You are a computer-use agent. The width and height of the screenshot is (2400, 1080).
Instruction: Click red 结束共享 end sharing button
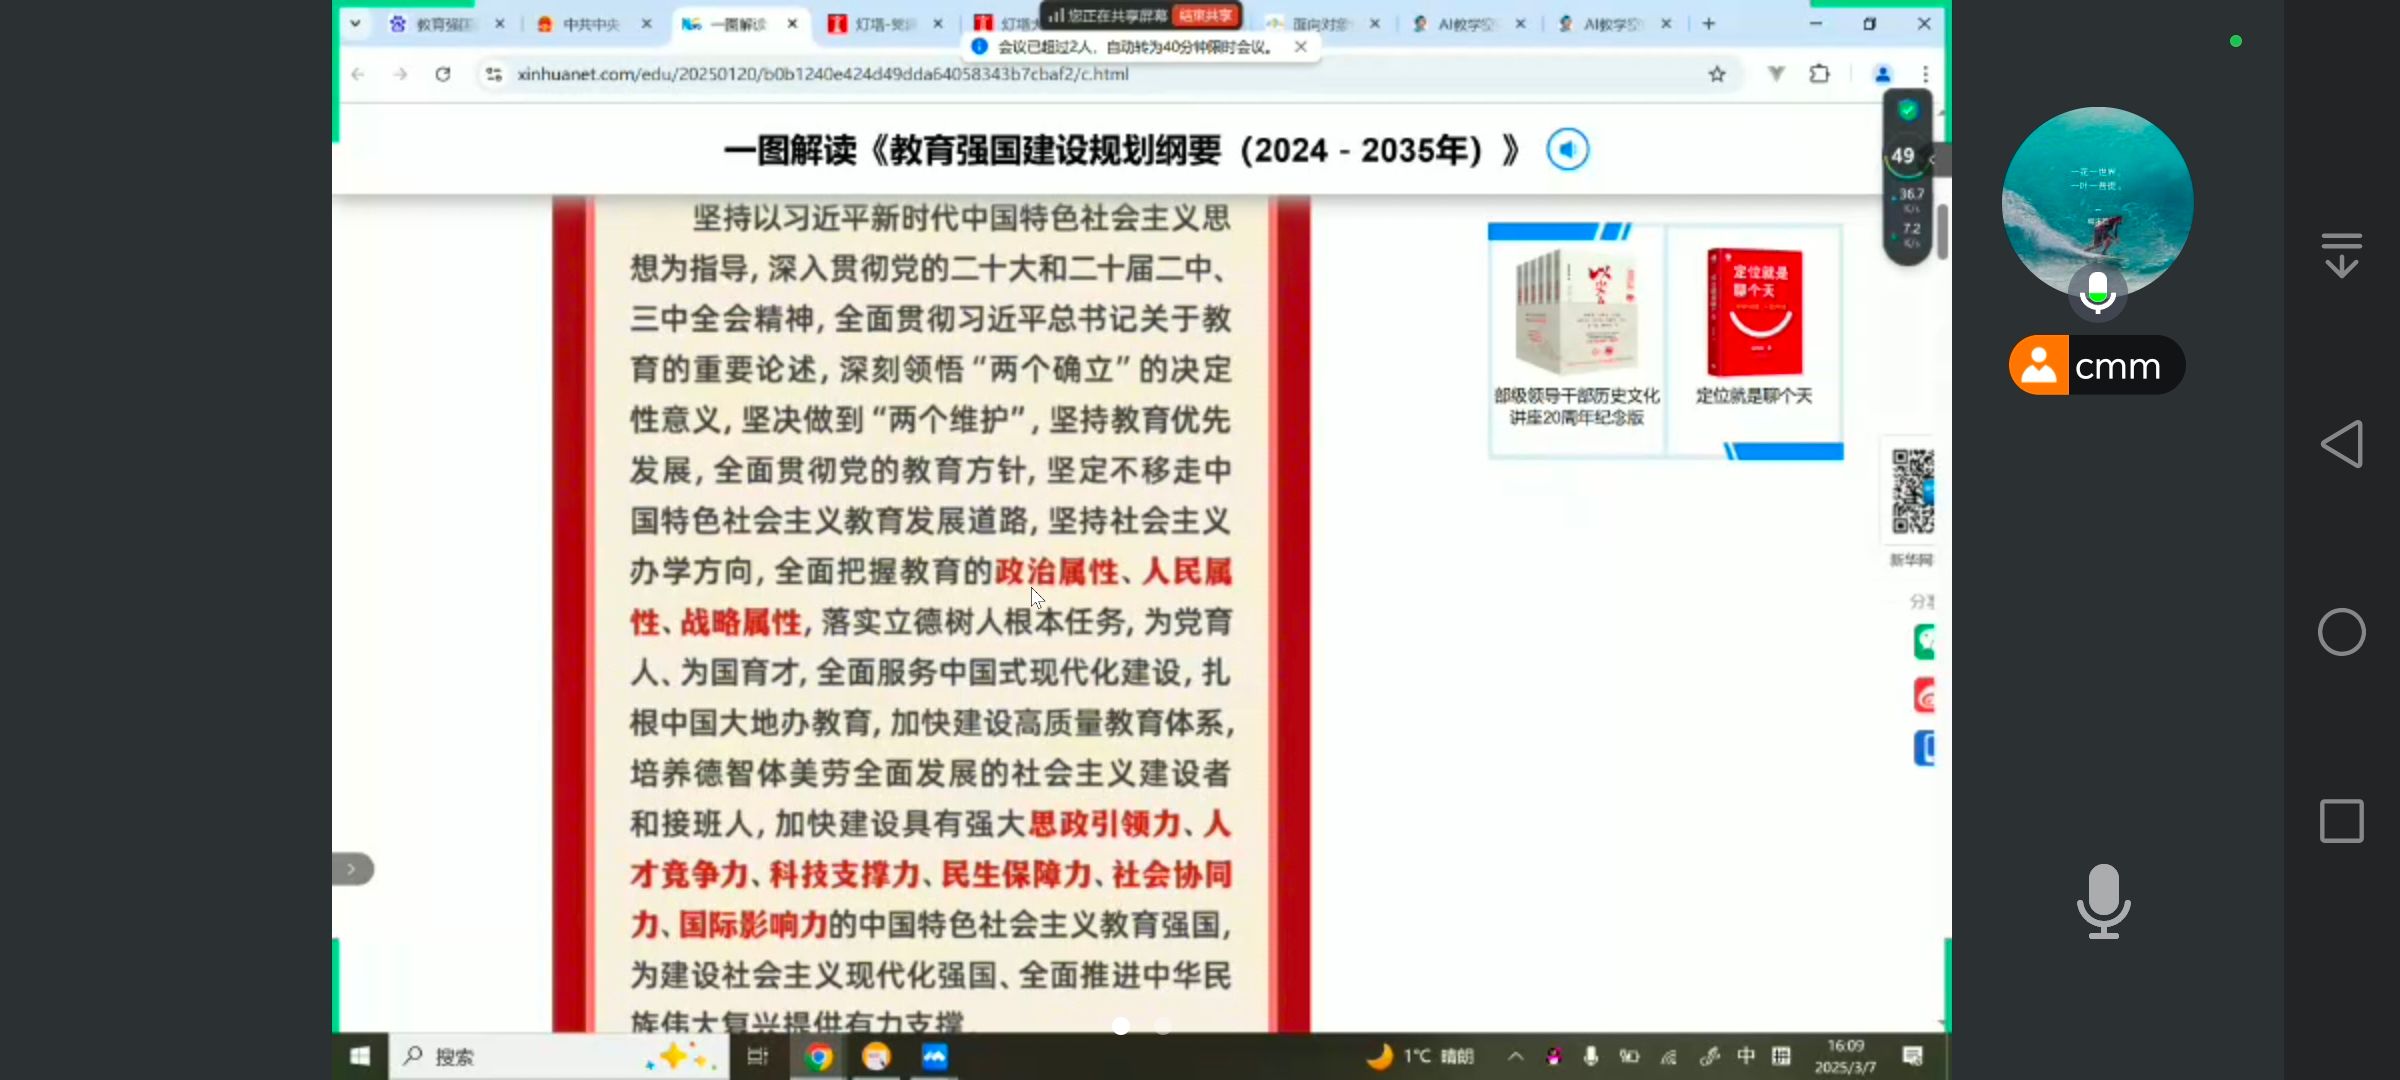coord(1206,15)
